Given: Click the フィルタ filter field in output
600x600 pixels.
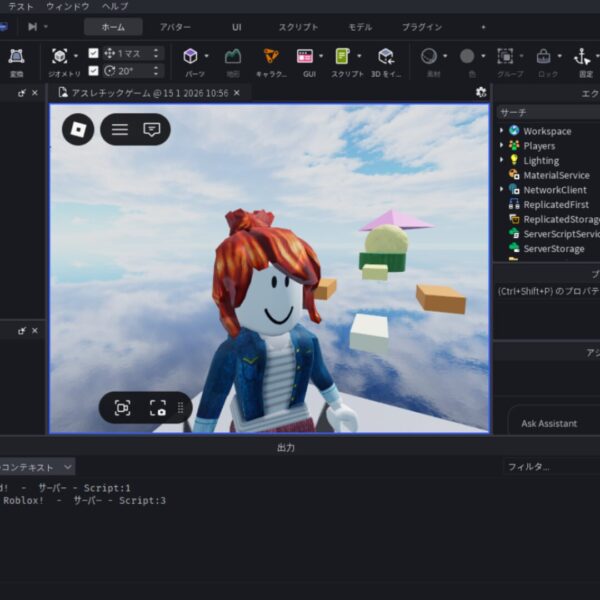Looking at the screenshot, I should [x=551, y=467].
